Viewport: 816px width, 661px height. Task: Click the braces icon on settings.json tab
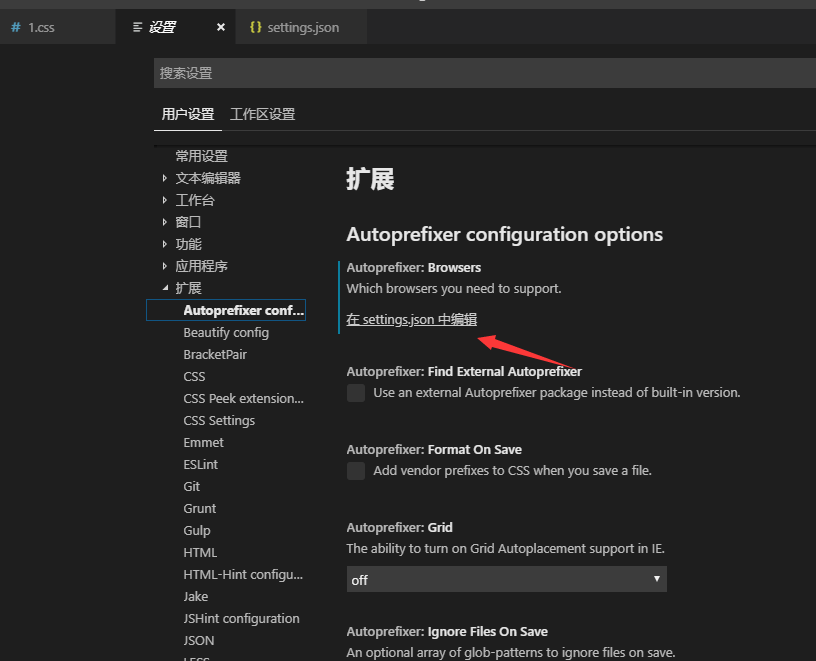click(256, 27)
